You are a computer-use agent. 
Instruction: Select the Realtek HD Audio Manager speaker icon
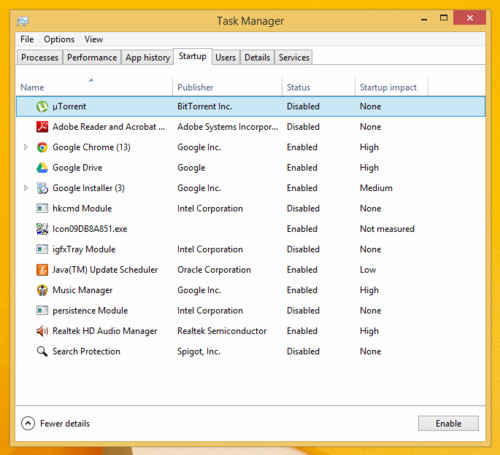tap(42, 331)
